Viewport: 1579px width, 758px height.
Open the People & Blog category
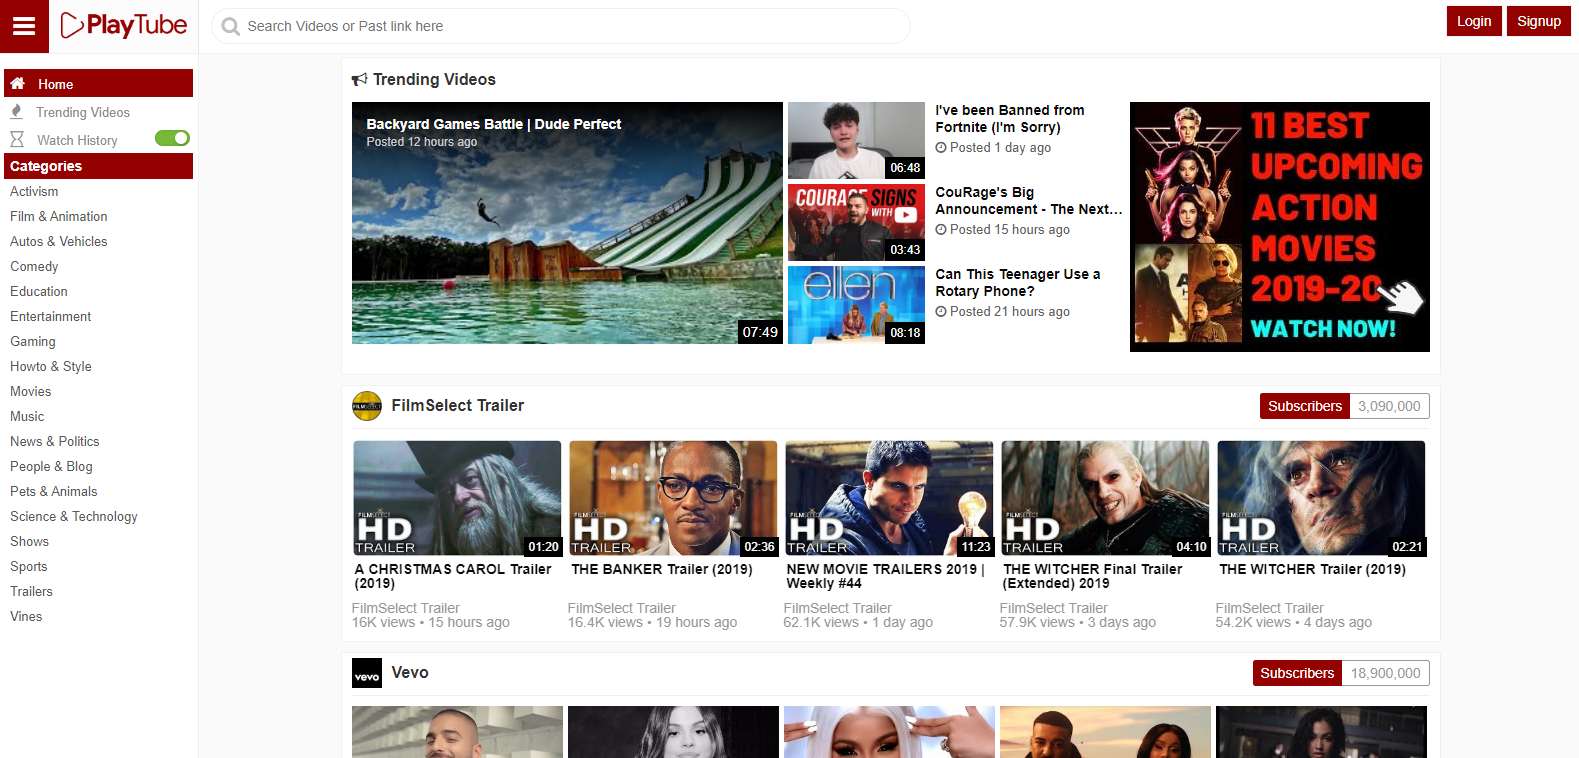click(51, 466)
